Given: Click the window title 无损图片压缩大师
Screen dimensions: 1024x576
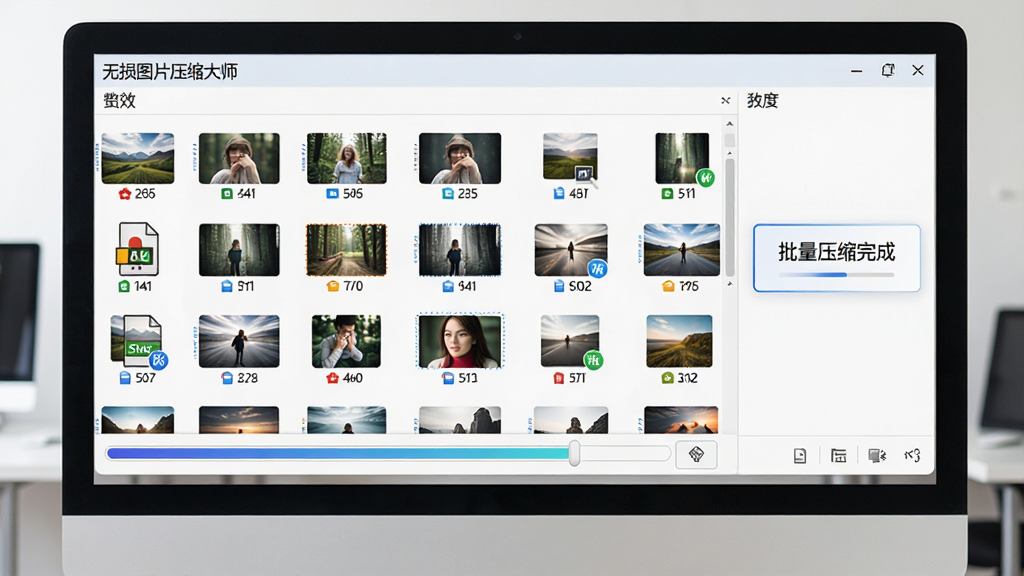Looking at the screenshot, I should (170, 71).
